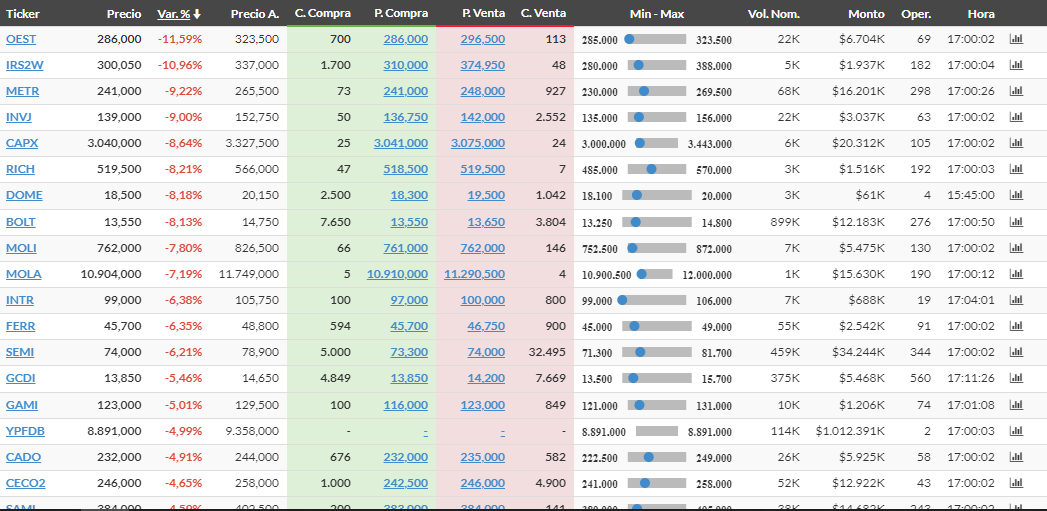Screen dimensions: 1047x511
Task: Click the 32.495 sell quantity for SEMI
Action: click(547, 353)
